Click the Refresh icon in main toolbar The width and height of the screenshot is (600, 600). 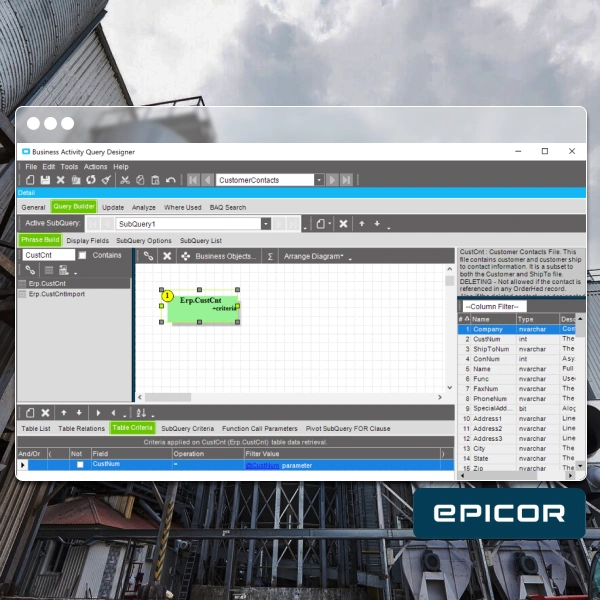point(91,180)
